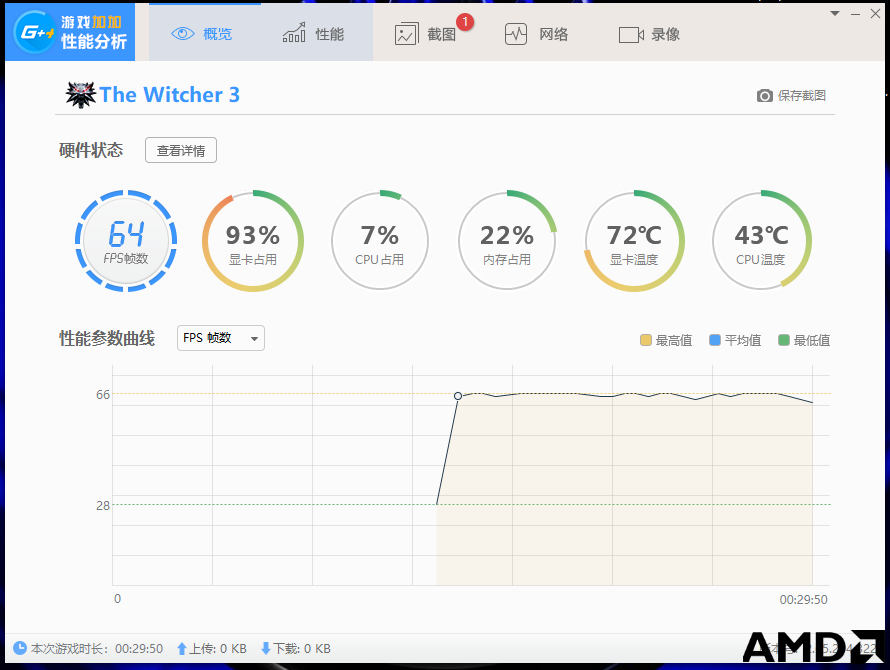Screen dimensions: 890x670
Task: Open the 概览 overview tab
Action: point(205,33)
